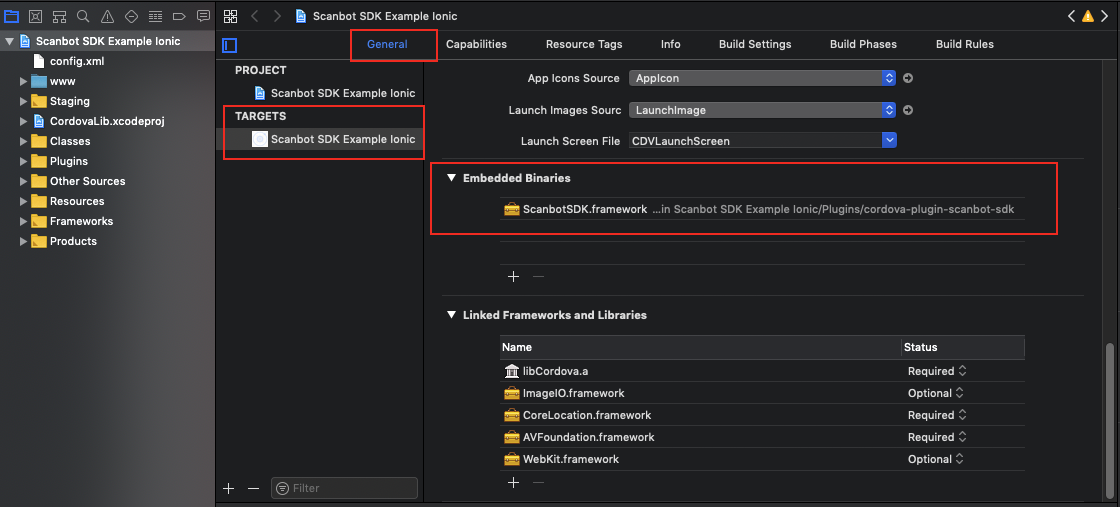Click the vertical scrollbar in editor pane
This screenshot has width=1120, height=507.
click(x=1109, y=421)
